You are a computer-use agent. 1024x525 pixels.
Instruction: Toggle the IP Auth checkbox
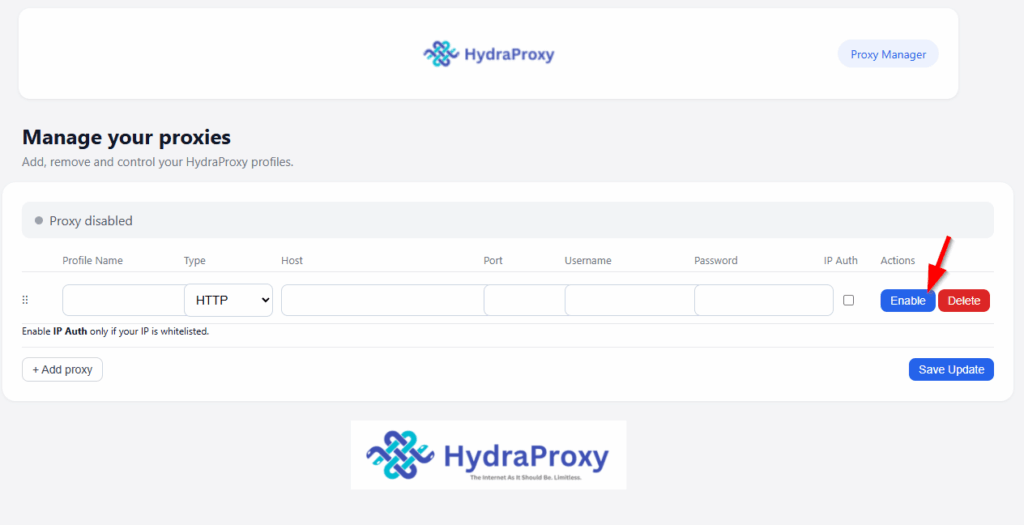848,300
